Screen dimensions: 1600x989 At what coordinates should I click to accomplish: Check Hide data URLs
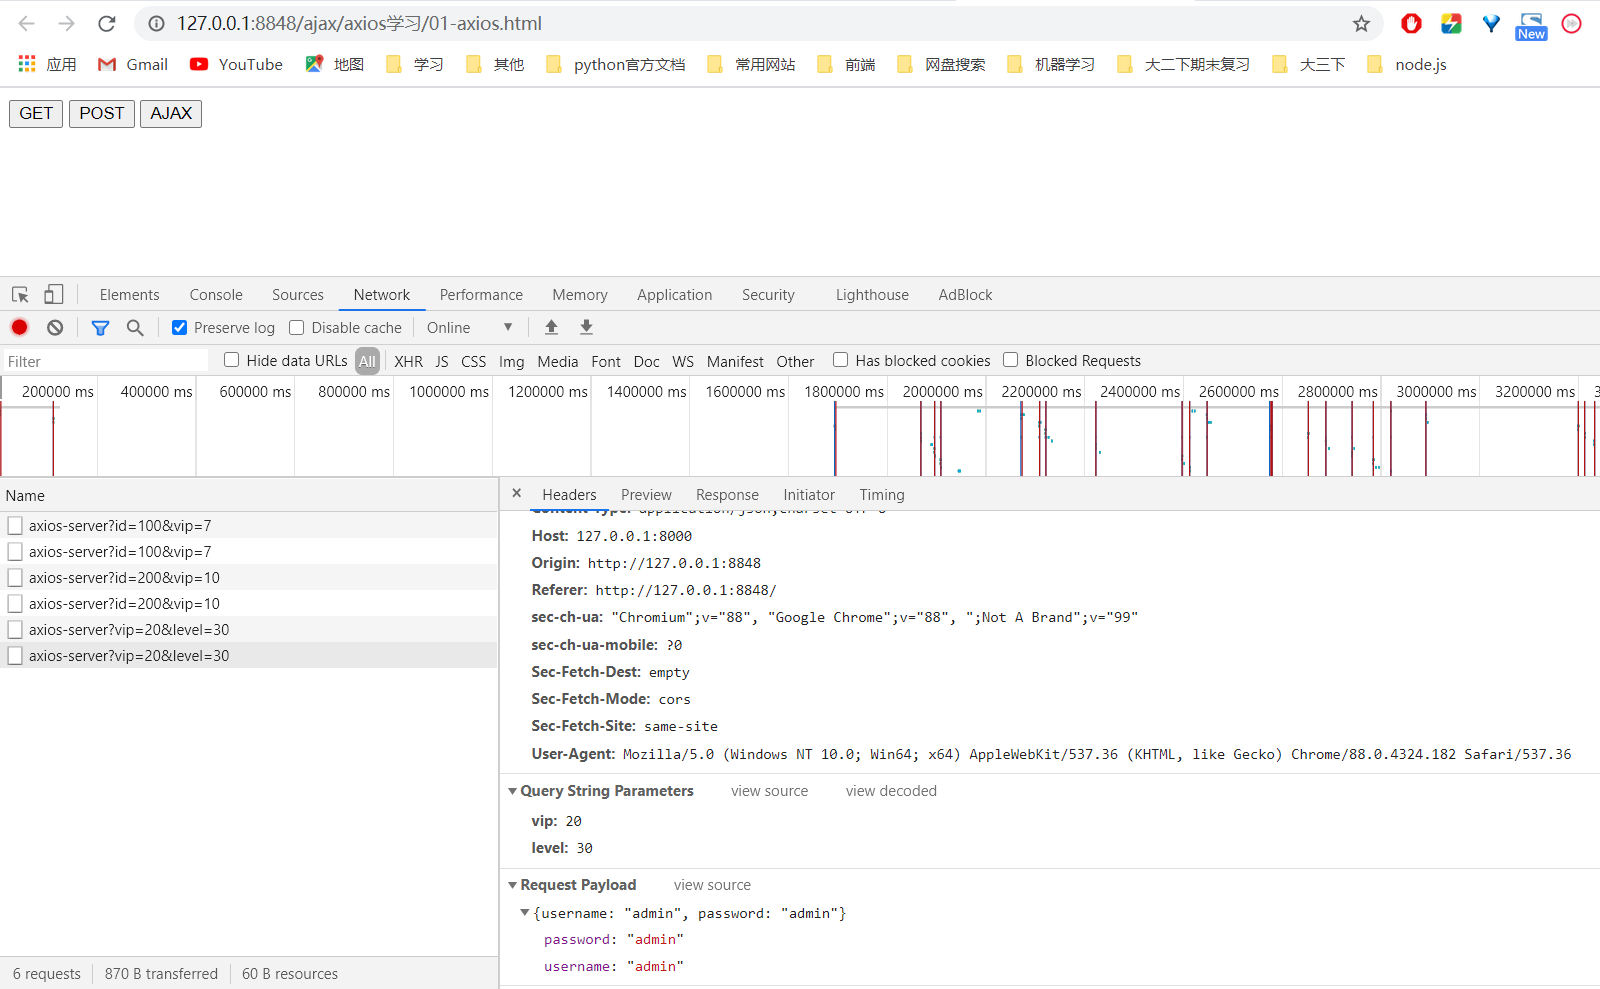(x=231, y=360)
